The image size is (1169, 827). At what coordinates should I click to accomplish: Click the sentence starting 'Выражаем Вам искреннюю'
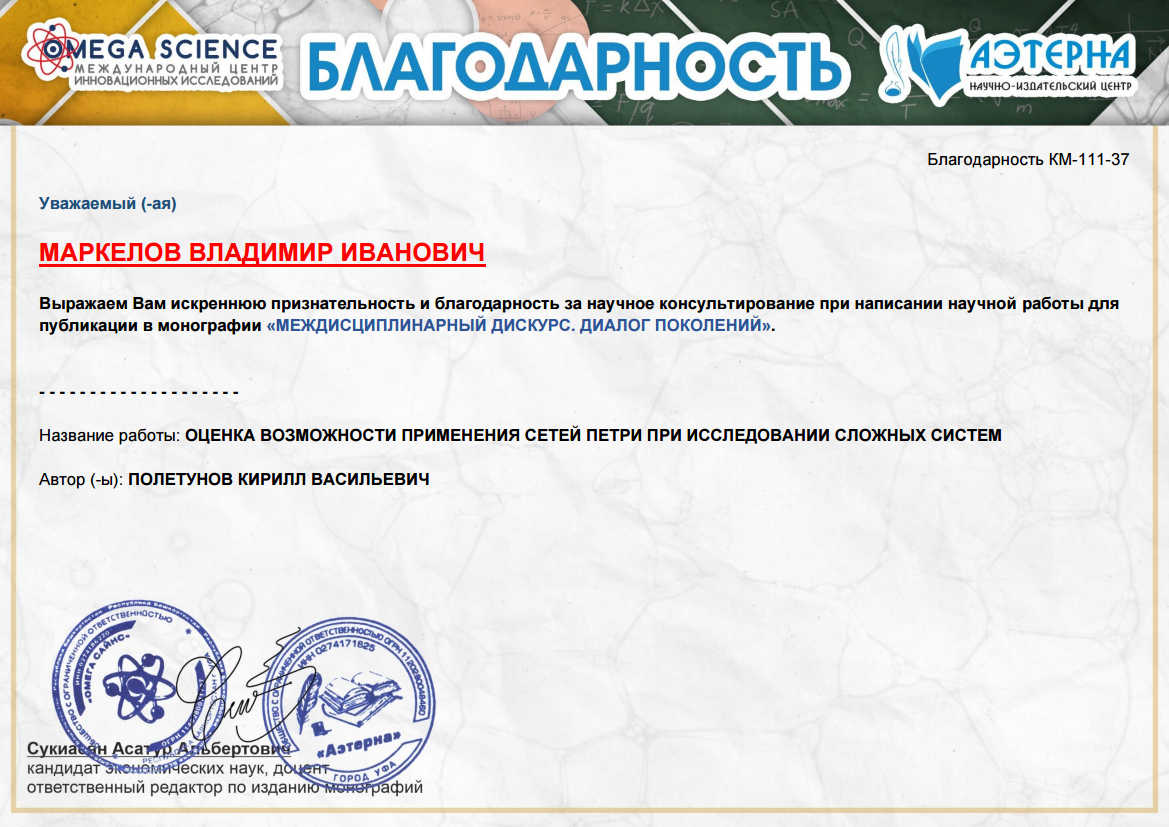(579, 314)
